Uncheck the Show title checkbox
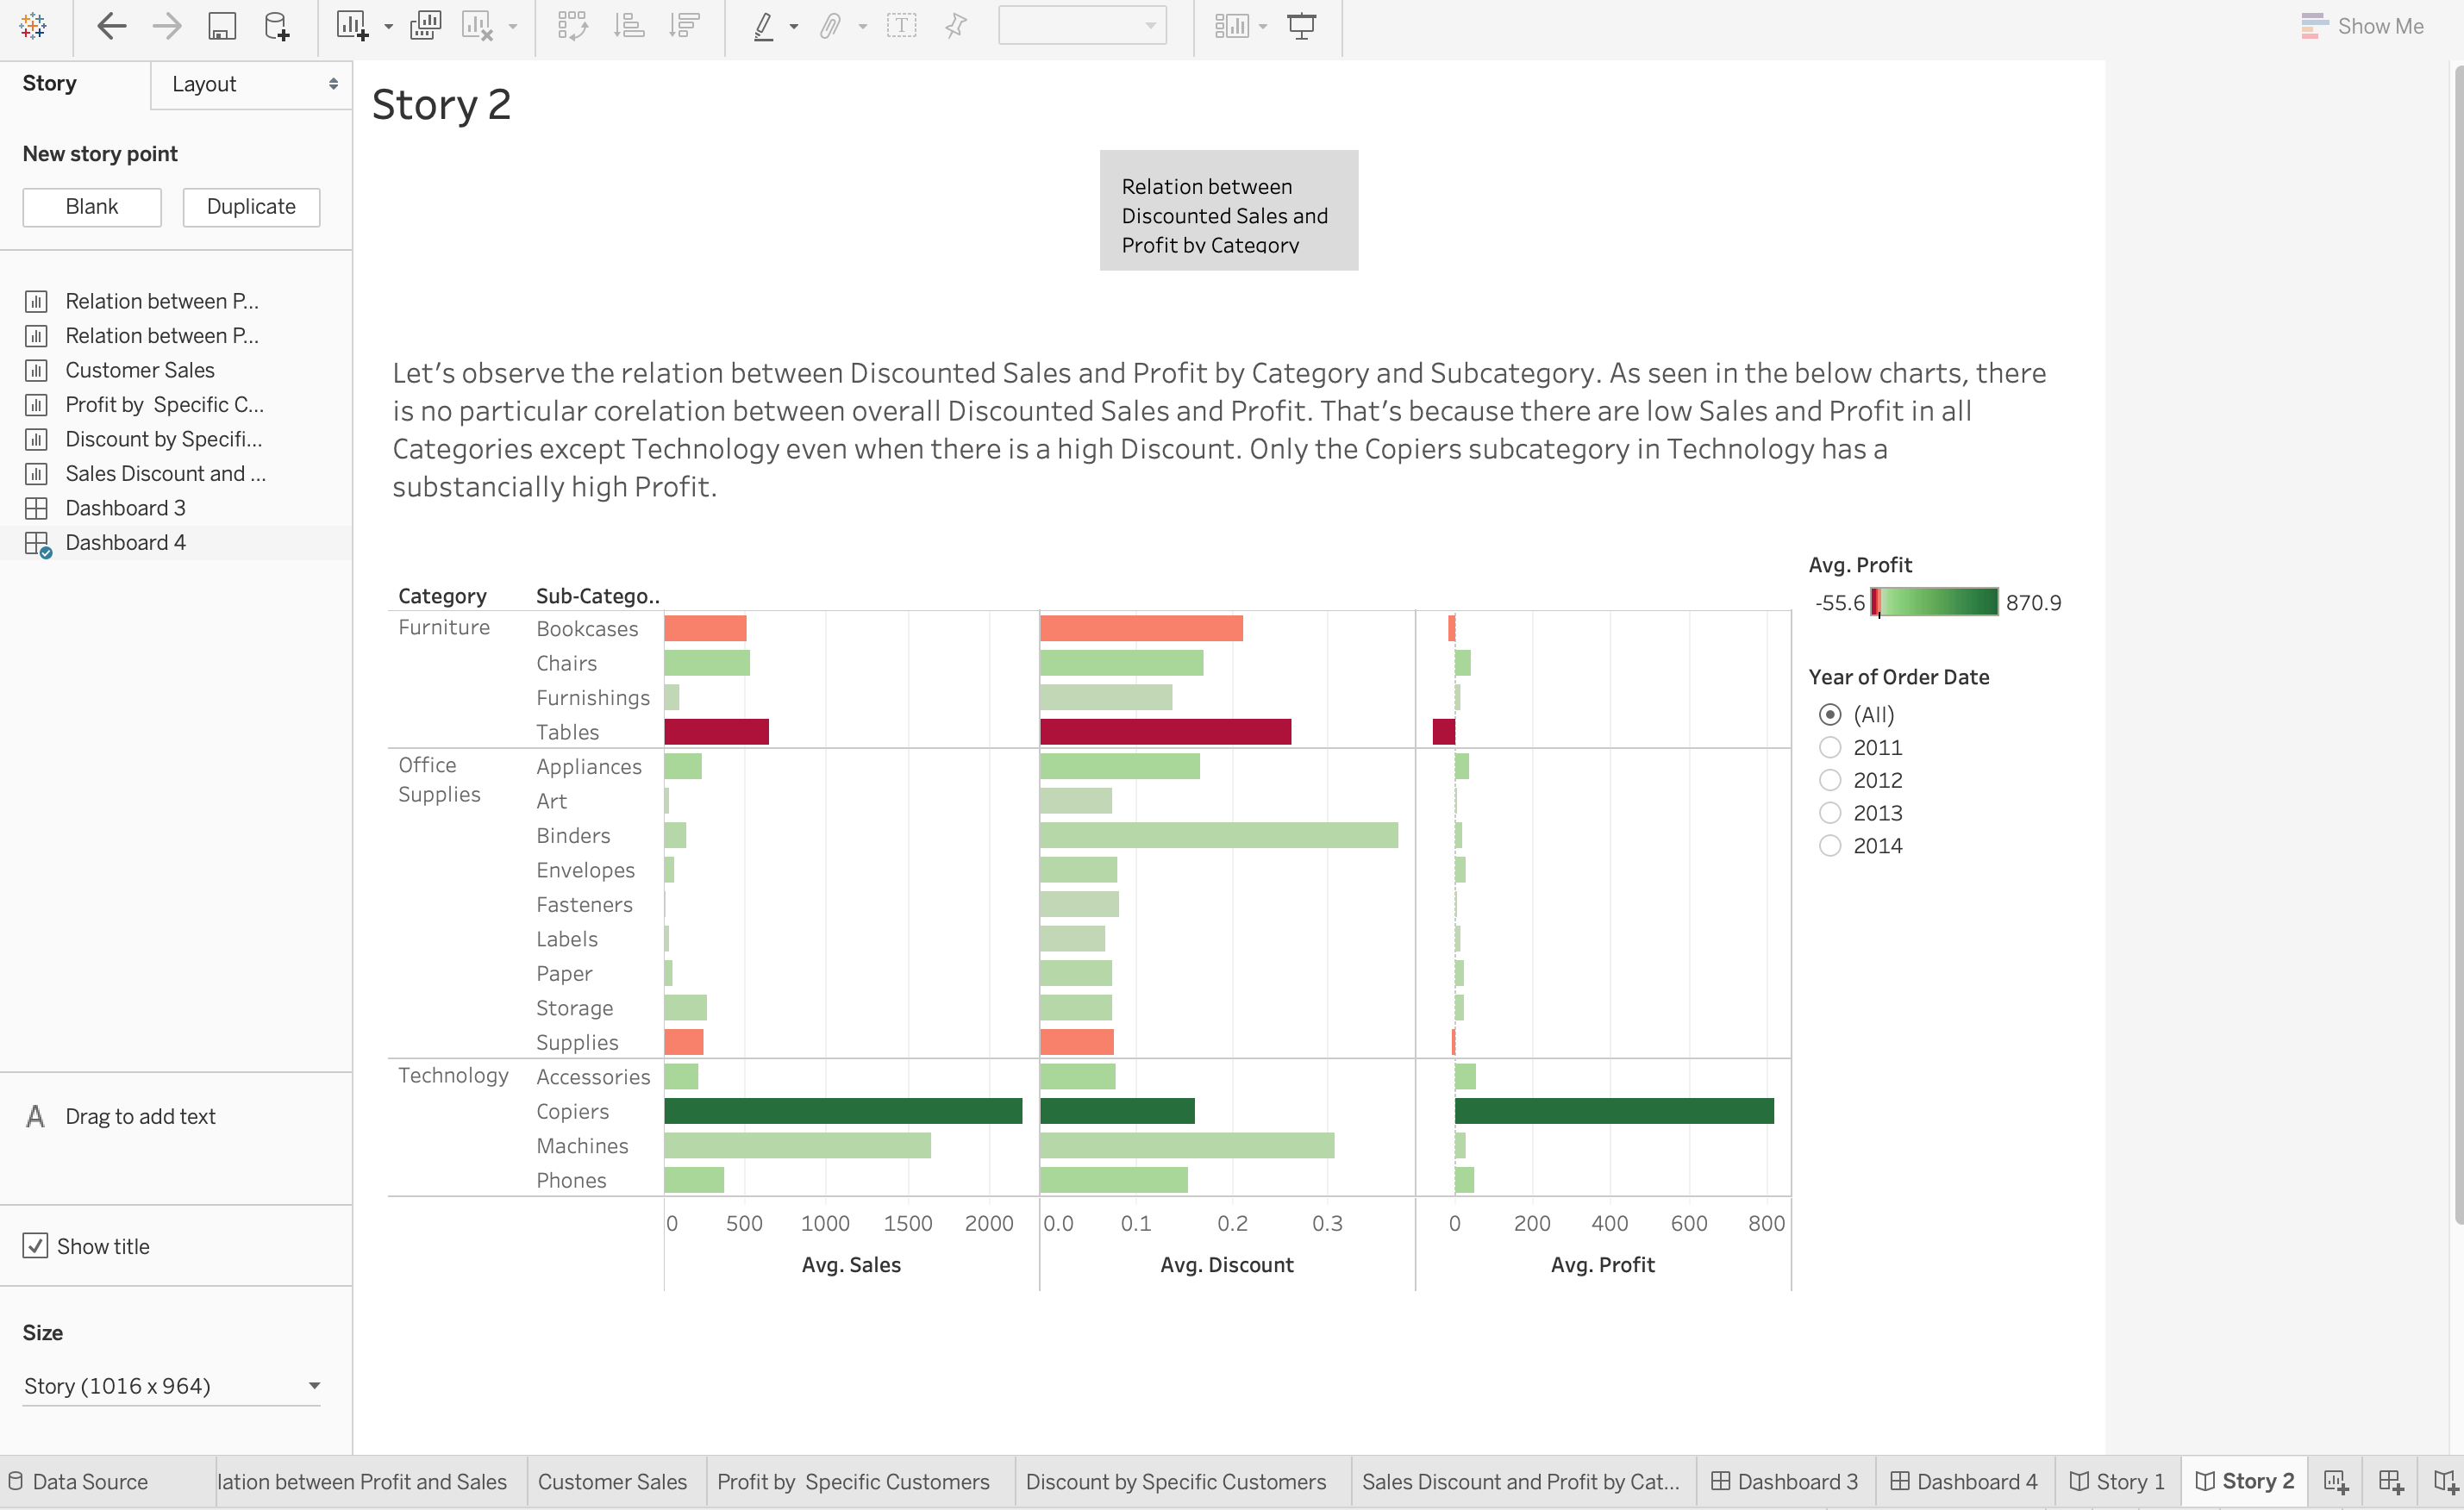The height and width of the screenshot is (1510, 2464). [35, 1246]
